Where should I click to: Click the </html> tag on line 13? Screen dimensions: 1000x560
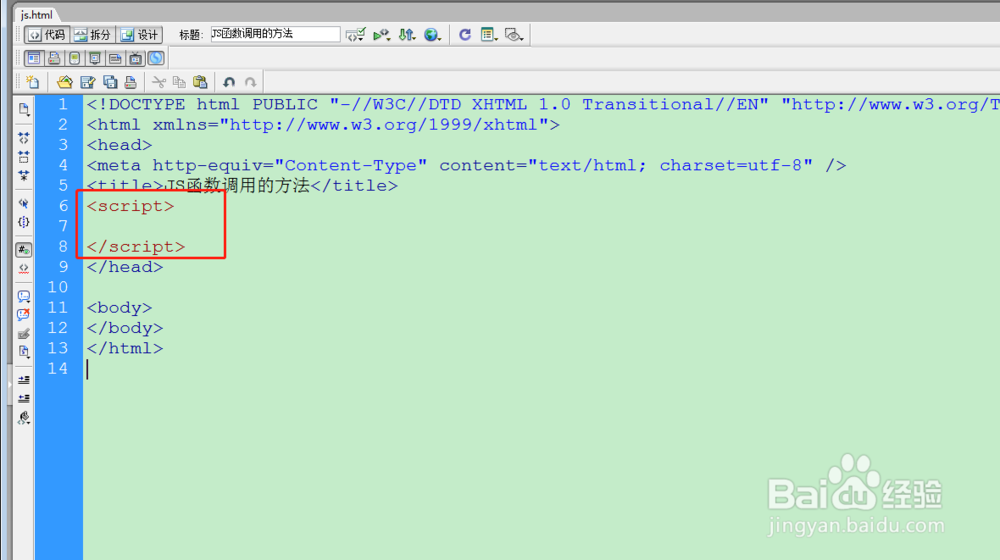point(125,348)
